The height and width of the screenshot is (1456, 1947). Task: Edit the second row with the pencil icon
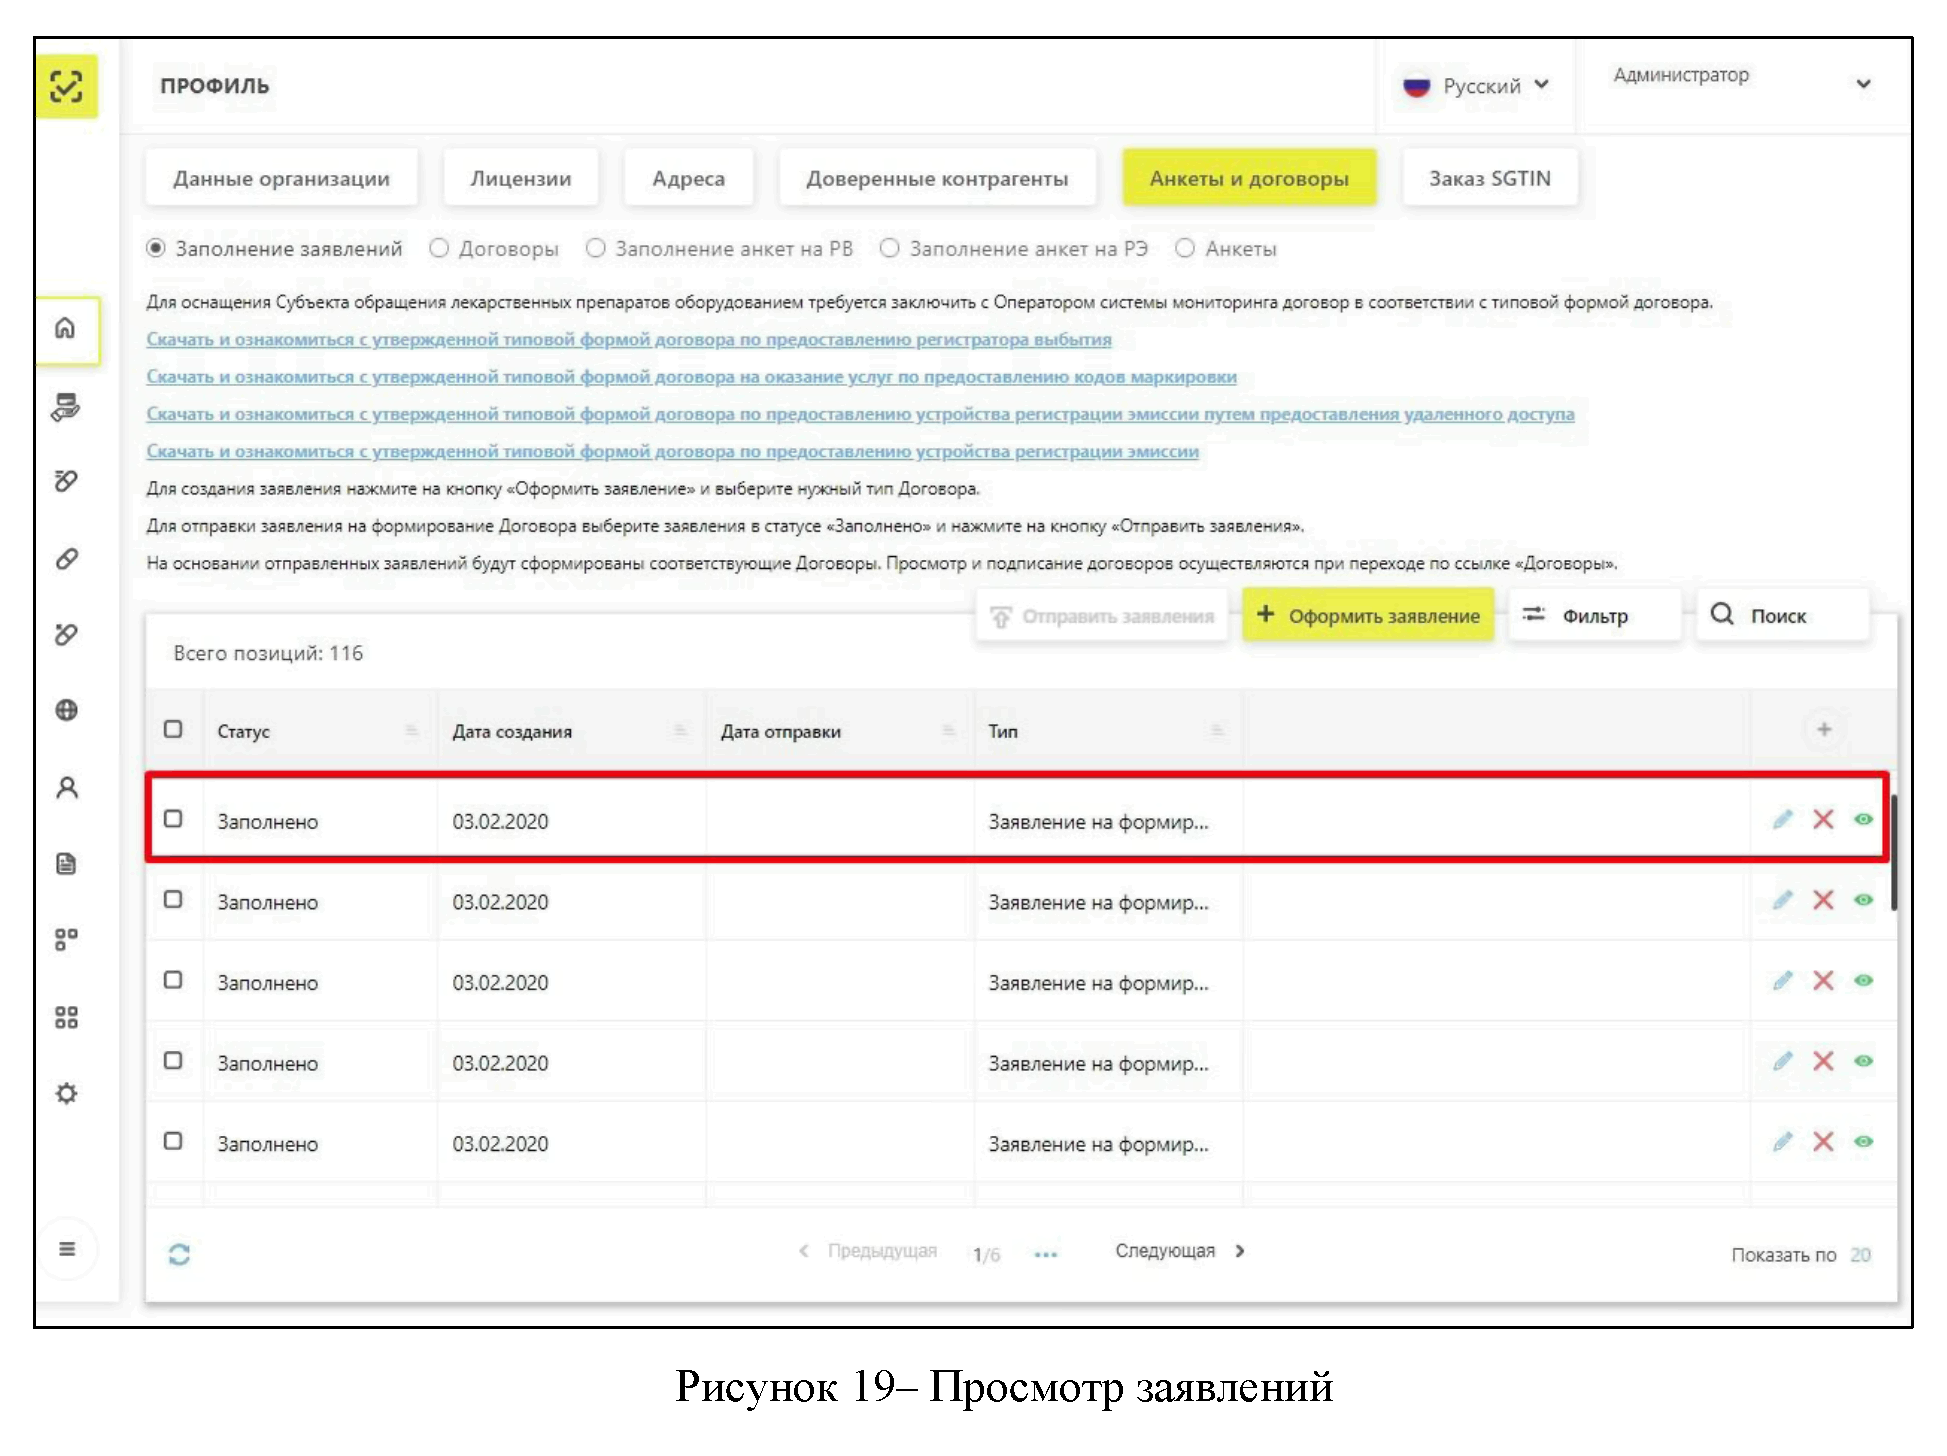pyautogui.click(x=1782, y=900)
